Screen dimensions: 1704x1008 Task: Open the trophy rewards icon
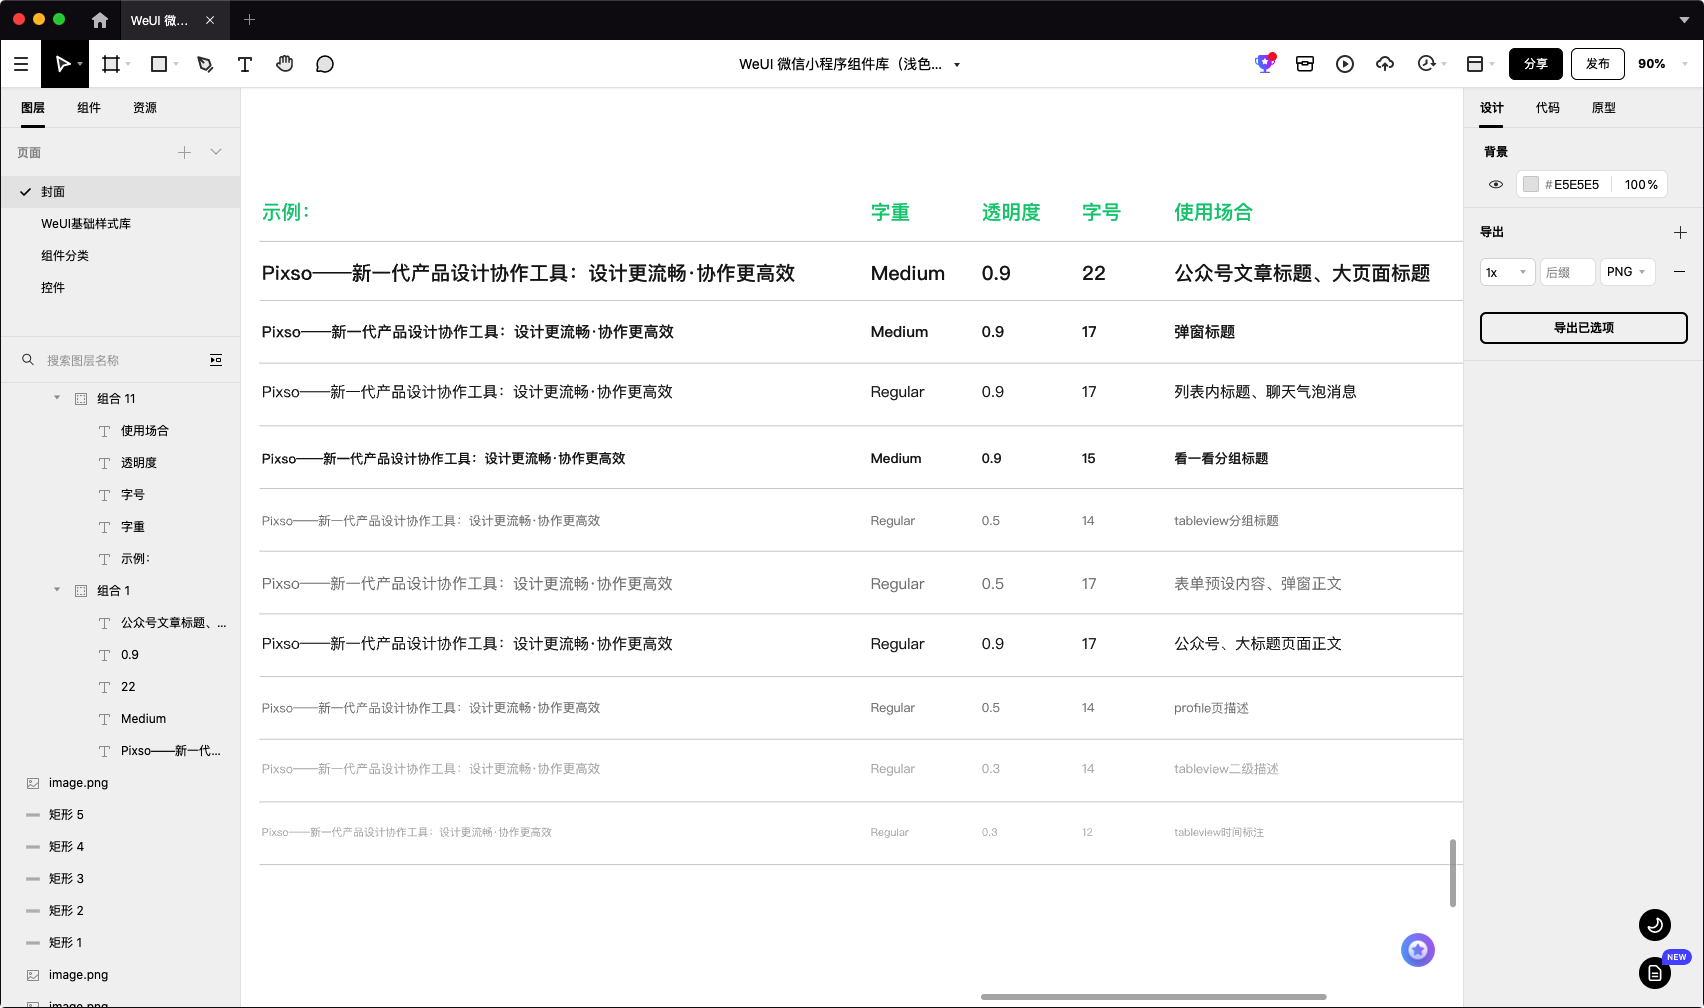[1265, 63]
